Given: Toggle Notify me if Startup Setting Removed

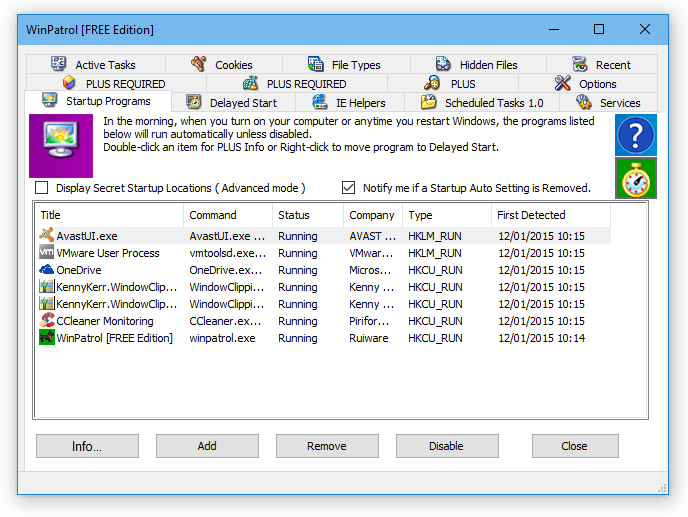Looking at the screenshot, I should coord(348,188).
